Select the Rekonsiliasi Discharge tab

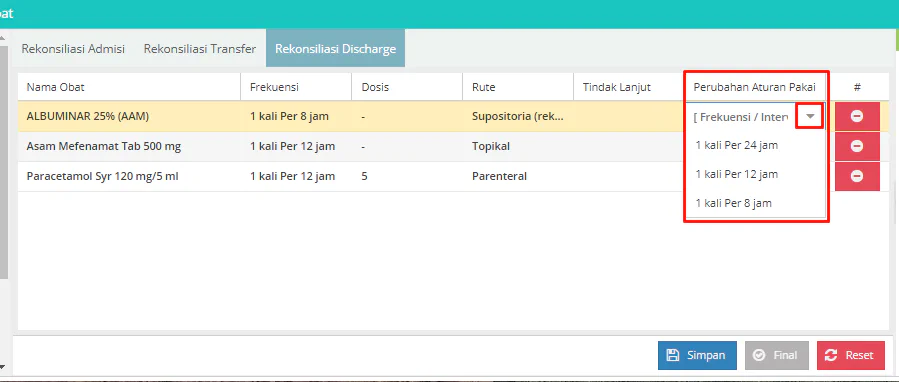335,49
